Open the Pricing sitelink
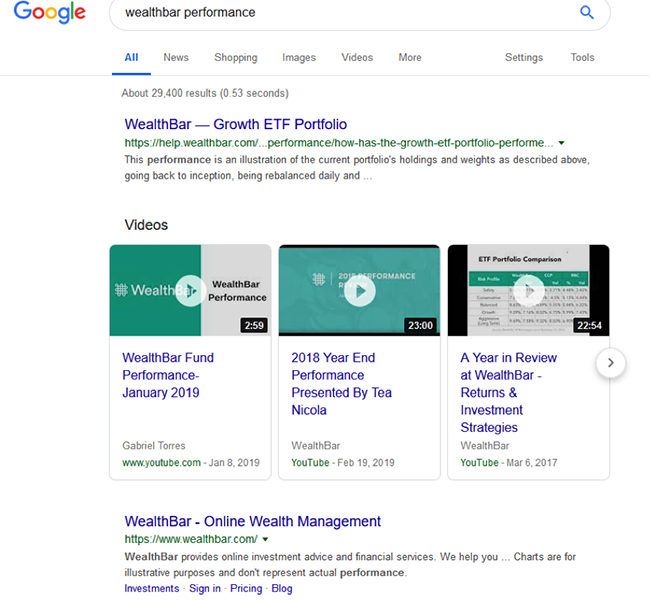 click(x=246, y=589)
